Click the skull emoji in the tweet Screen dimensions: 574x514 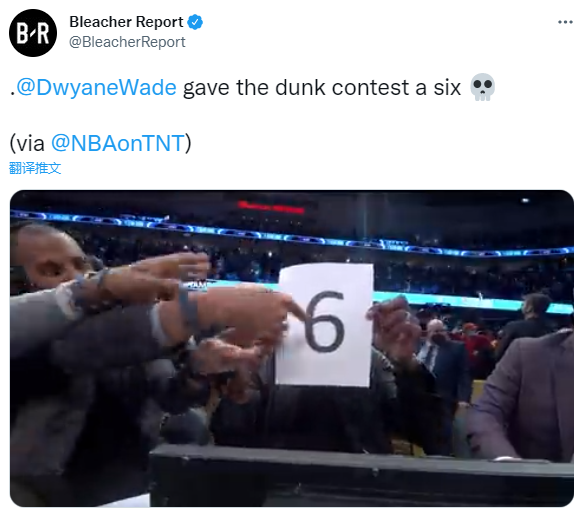click(482, 87)
